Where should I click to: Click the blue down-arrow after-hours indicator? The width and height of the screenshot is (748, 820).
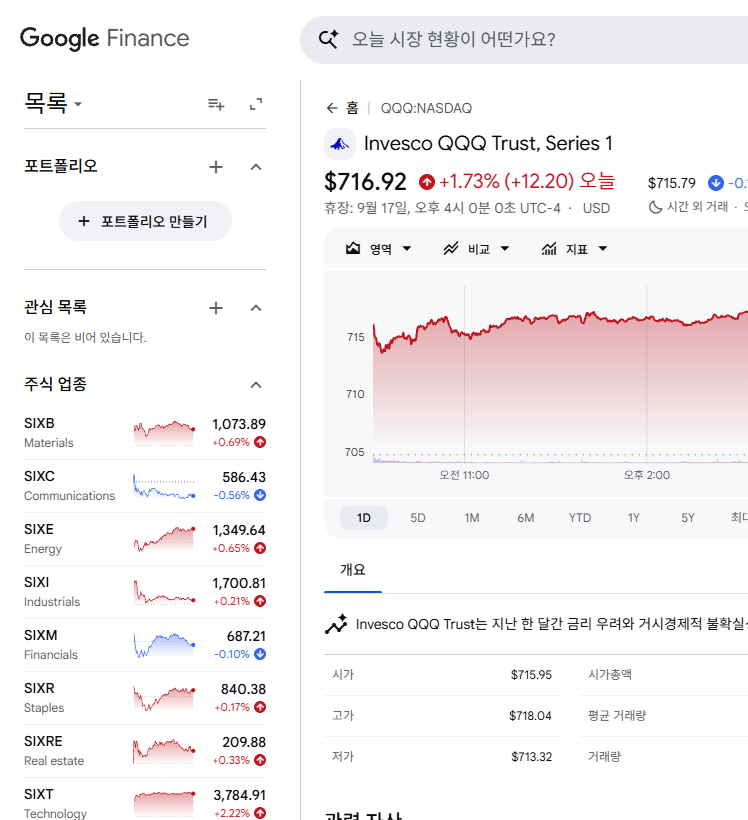716,183
